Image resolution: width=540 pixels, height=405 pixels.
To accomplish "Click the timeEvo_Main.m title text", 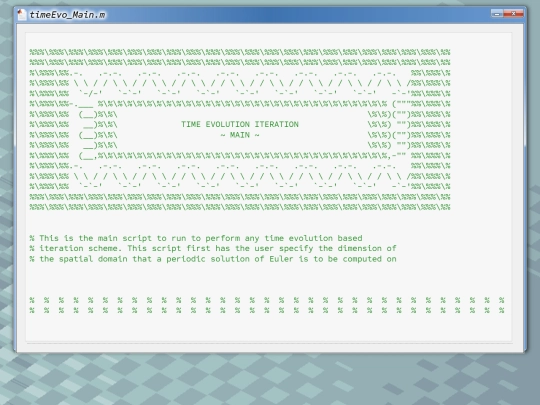I will [68, 15].
